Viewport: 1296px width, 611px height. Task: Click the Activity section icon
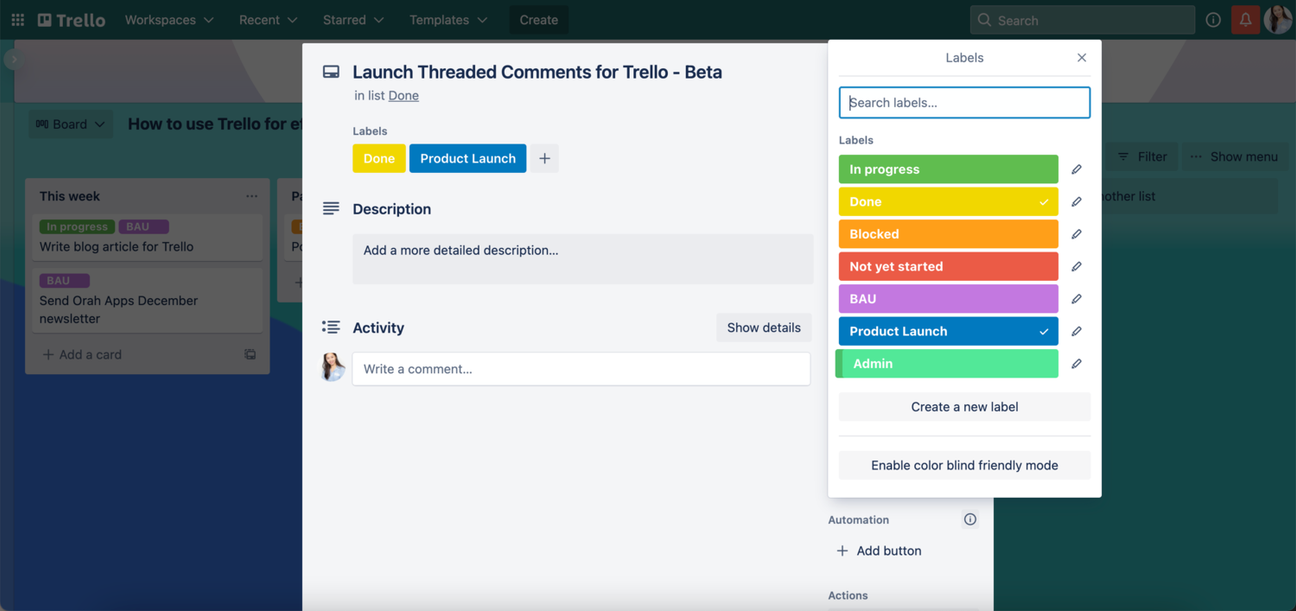331,327
